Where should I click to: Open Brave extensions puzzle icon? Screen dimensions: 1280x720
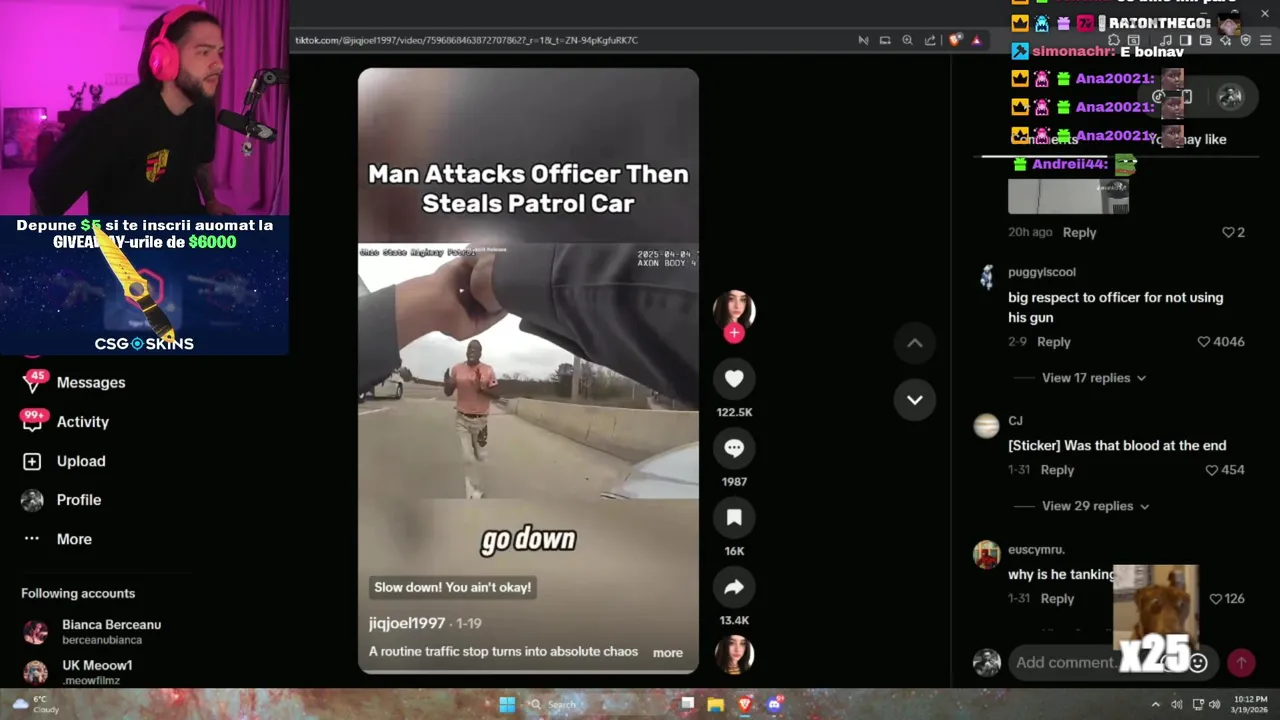(1113, 40)
